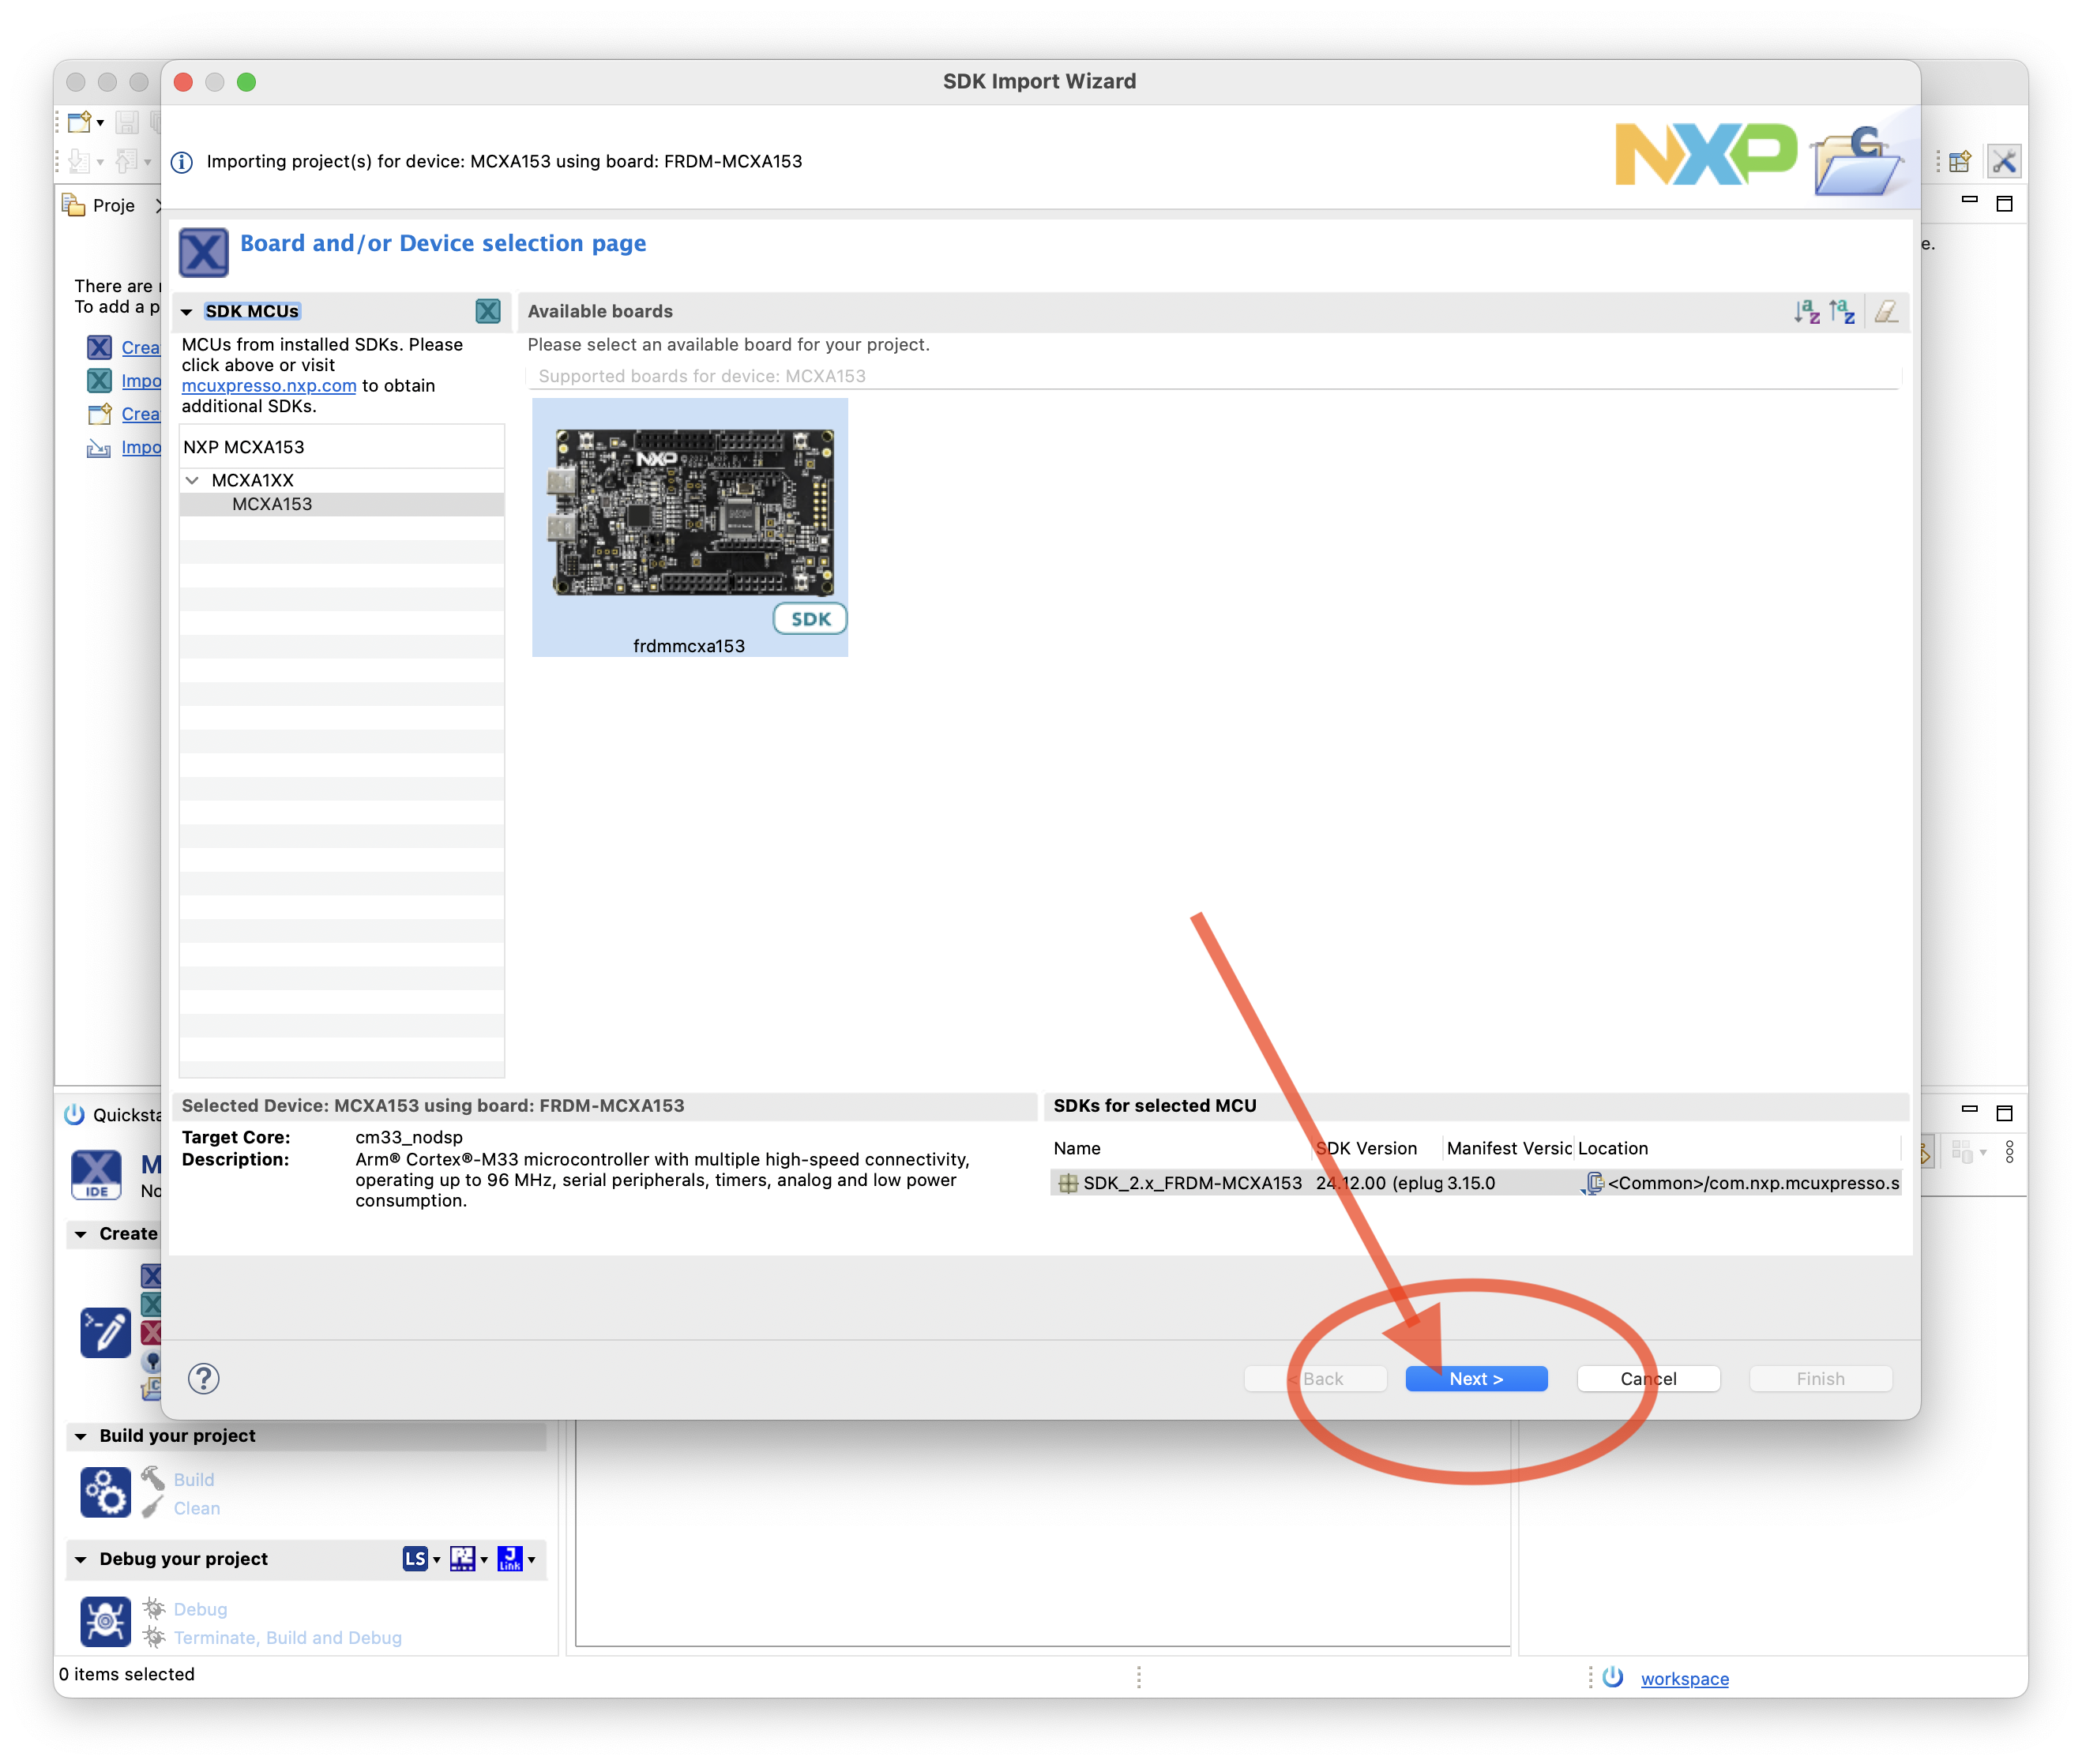This screenshot has width=2082, height=1764.
Task: Open the J-Link probe dropdown arrow
Action: 533,1558
